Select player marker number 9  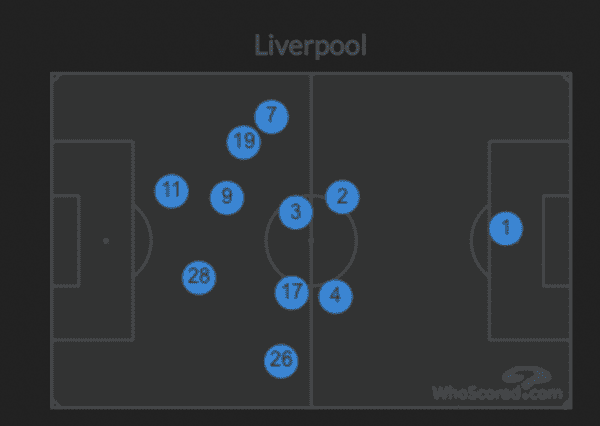point(227,197)
